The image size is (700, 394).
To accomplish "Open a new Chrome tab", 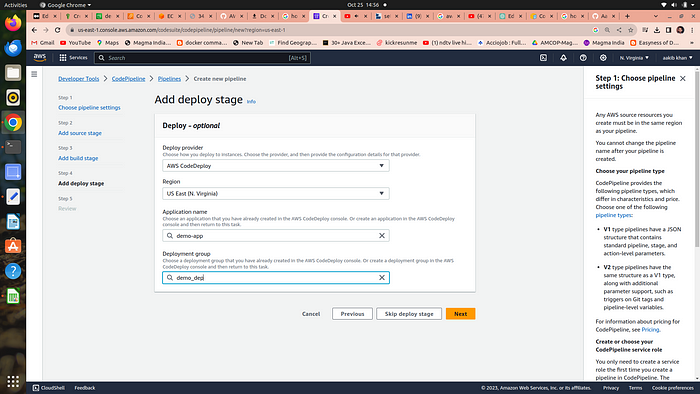I will tap(627, 16).
